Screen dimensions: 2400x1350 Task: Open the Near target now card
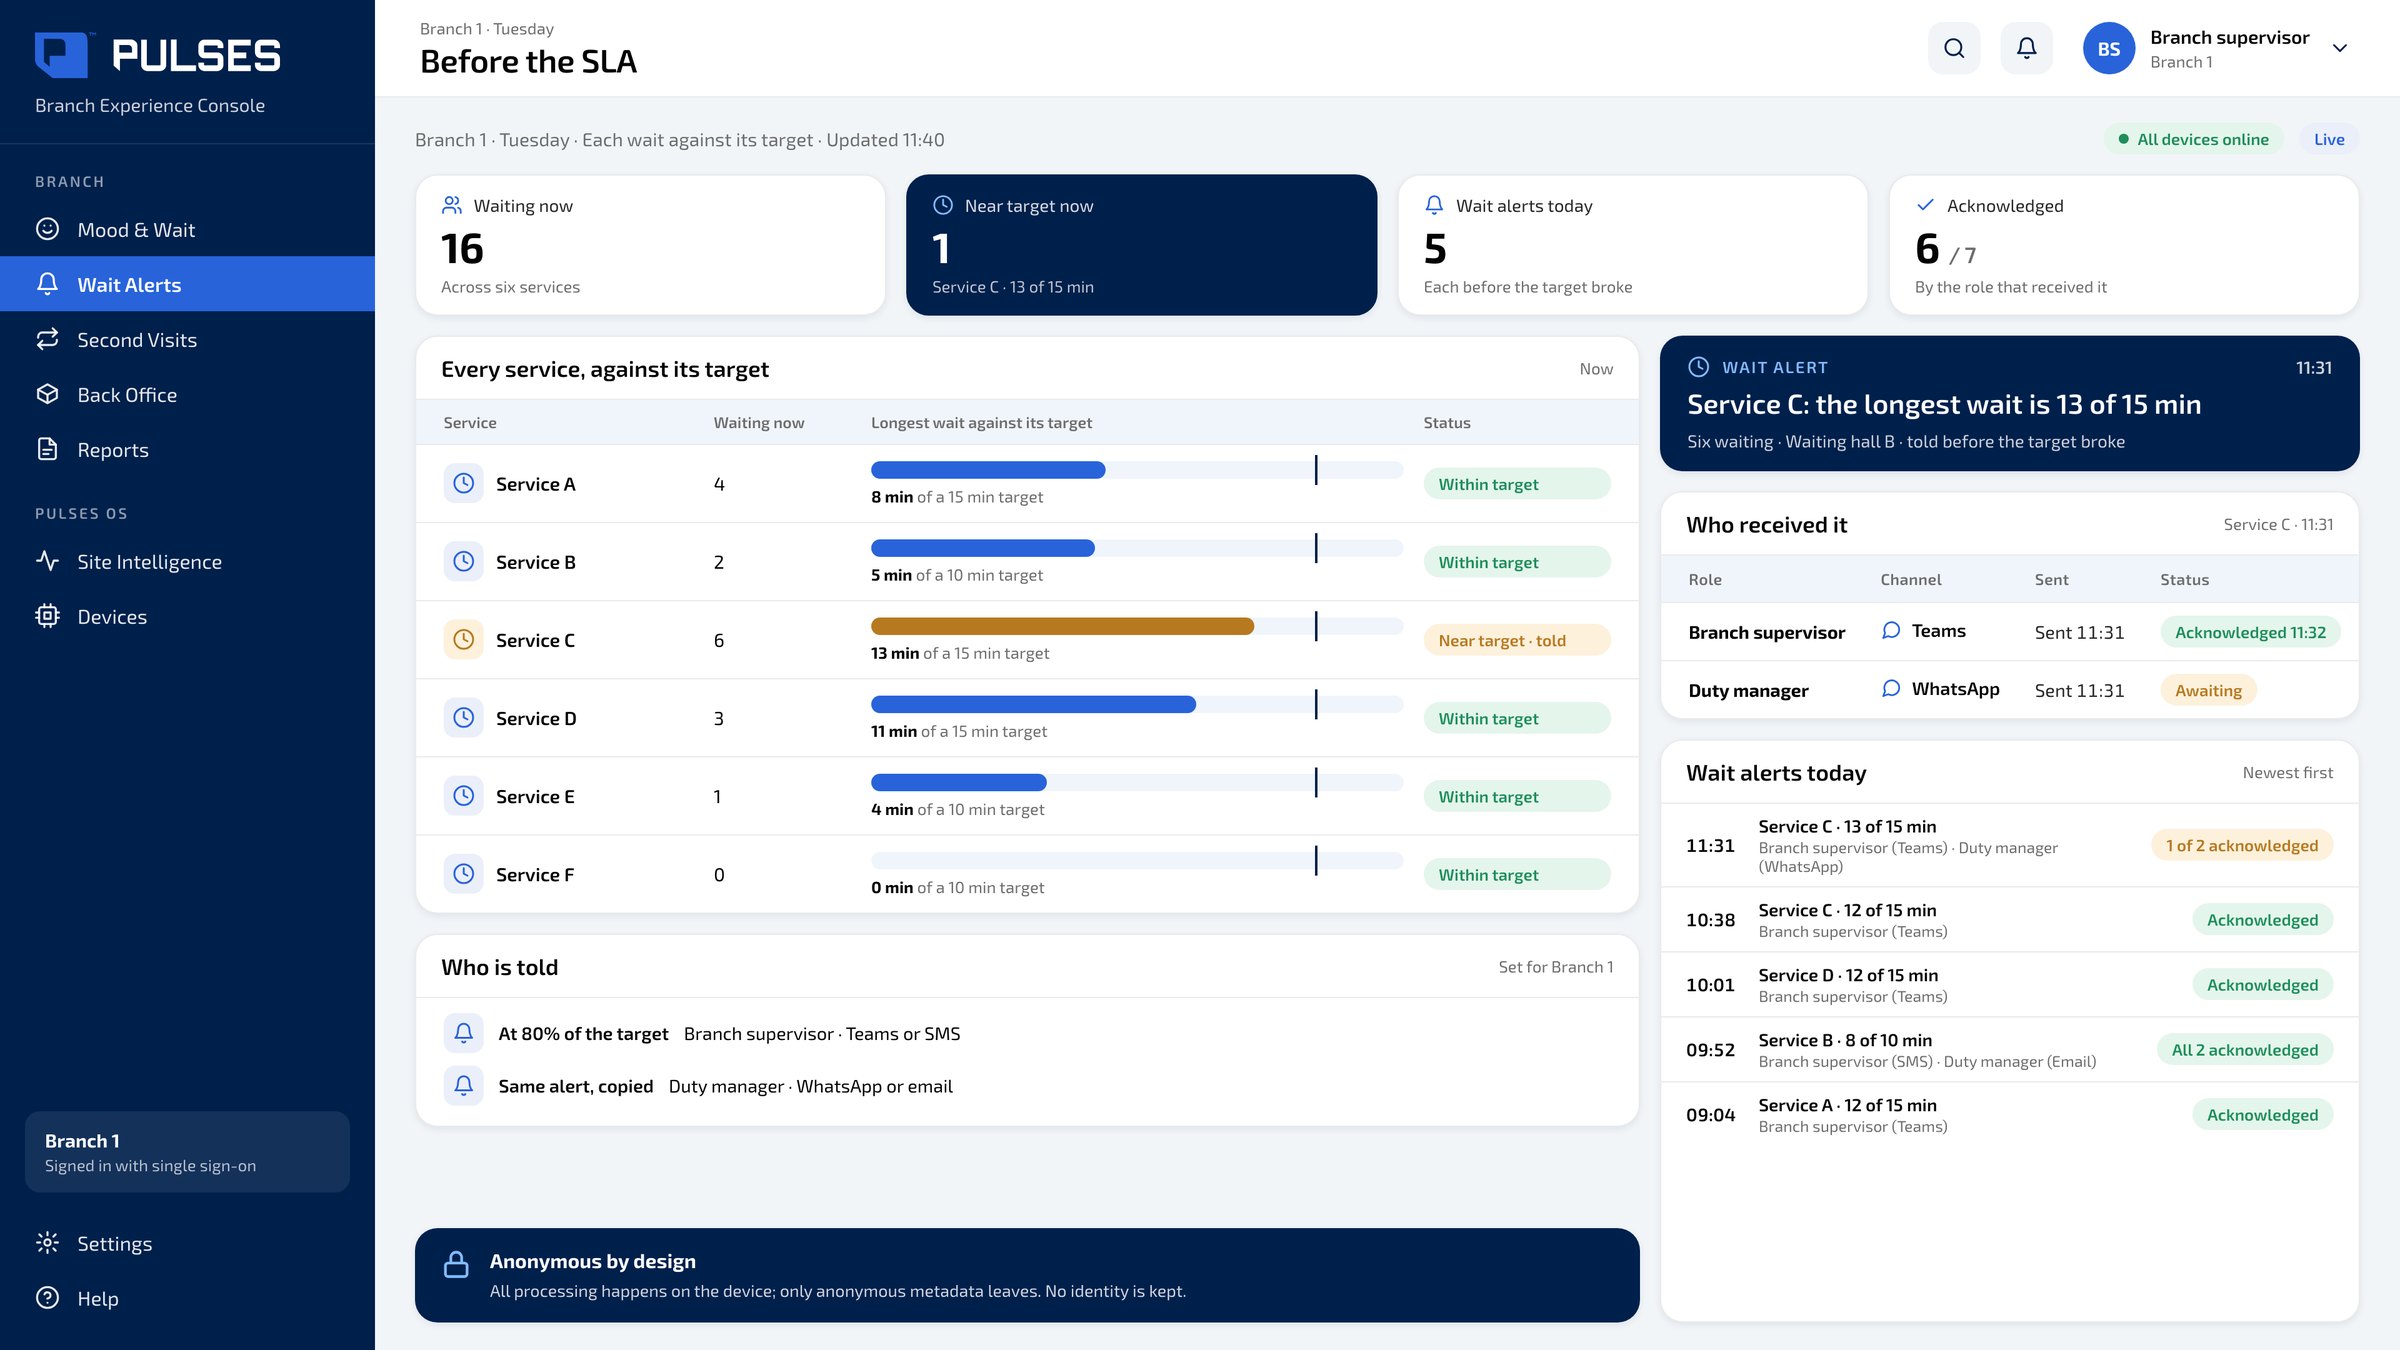pyautogui.click(x=1141, y=245)
